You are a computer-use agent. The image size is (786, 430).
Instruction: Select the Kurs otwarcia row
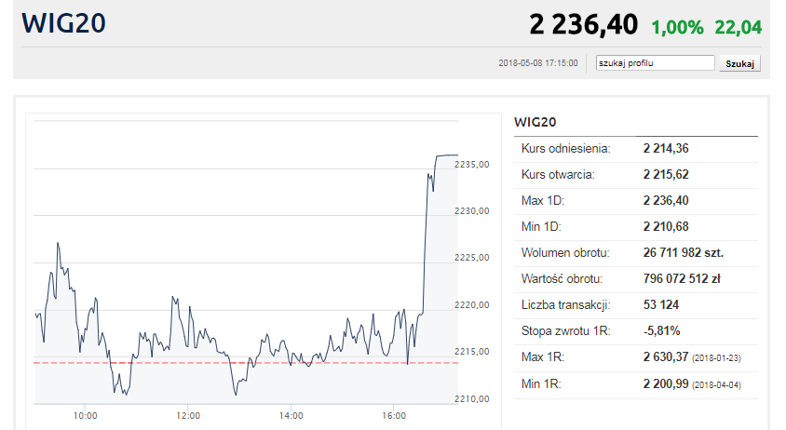tap(635, 174)
